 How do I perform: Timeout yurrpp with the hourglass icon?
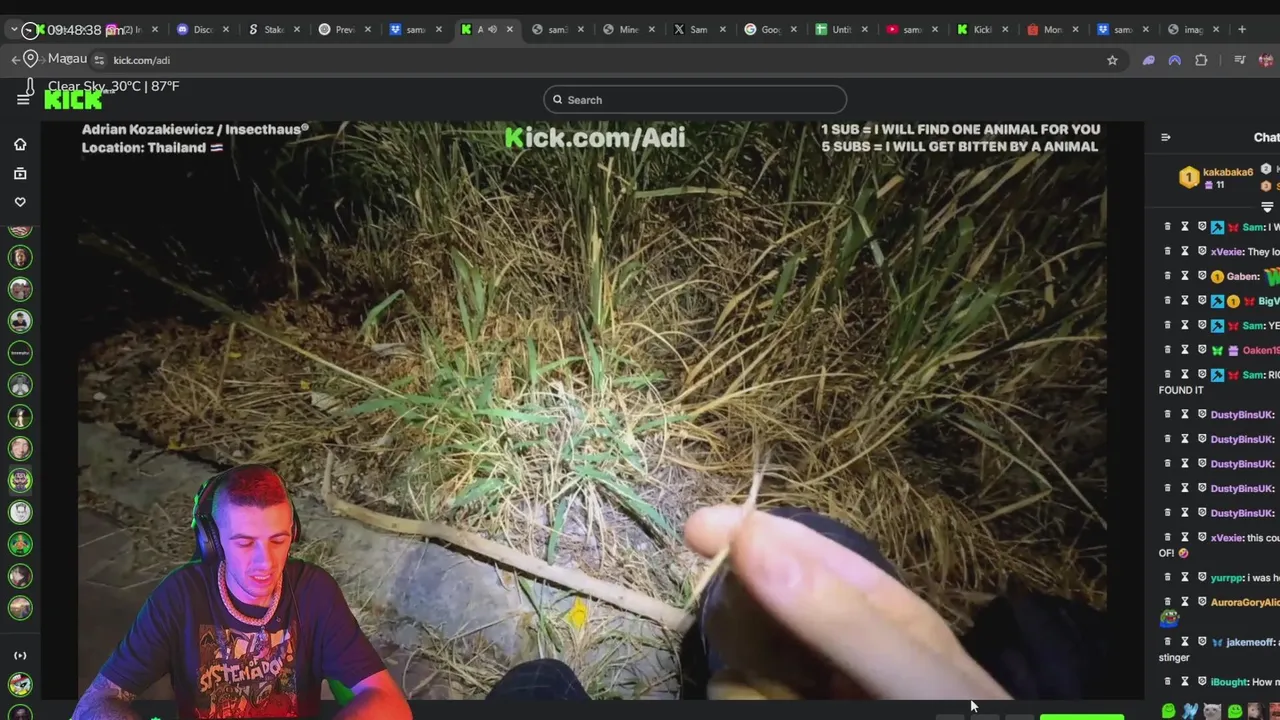pyautogui.click(x=1185, y=577)
